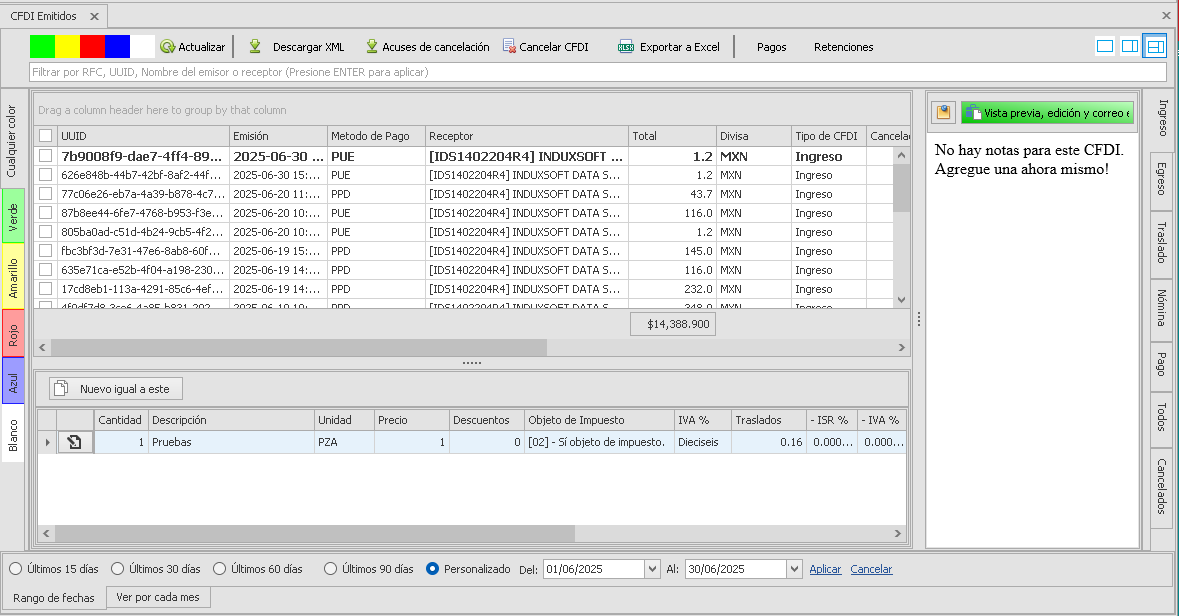Switch to the Ver por cada mes tab
This screenshot has height=616, width=1179.
tap(158, 597)
